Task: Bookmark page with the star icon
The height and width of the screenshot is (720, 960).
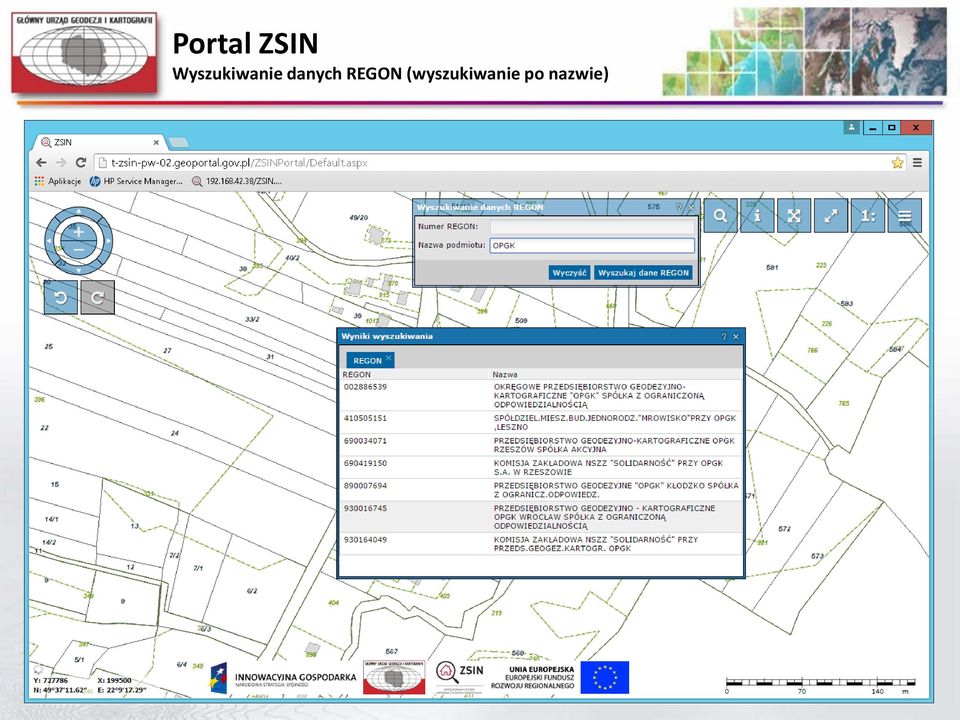Action: tap(898, 163)
